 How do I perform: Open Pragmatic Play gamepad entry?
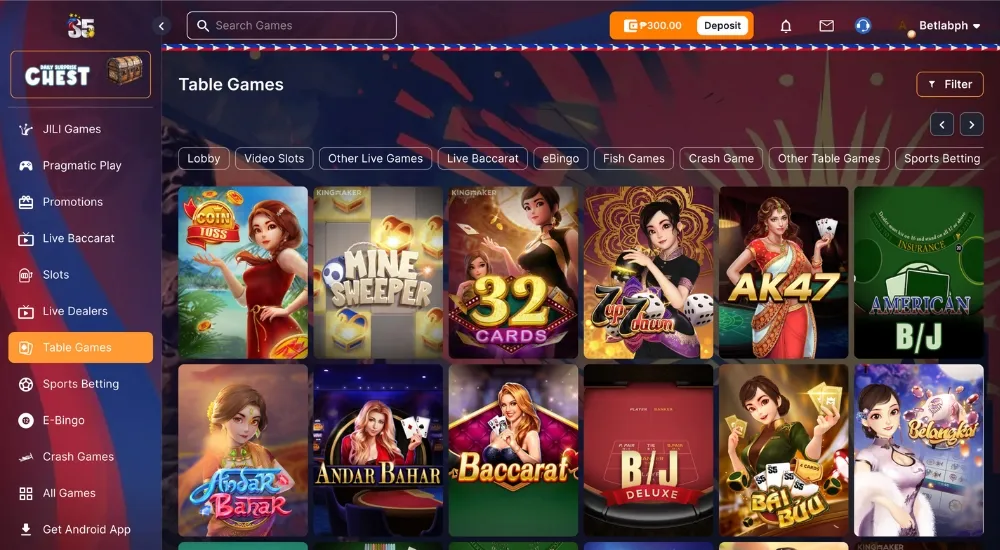coord(80,165)
